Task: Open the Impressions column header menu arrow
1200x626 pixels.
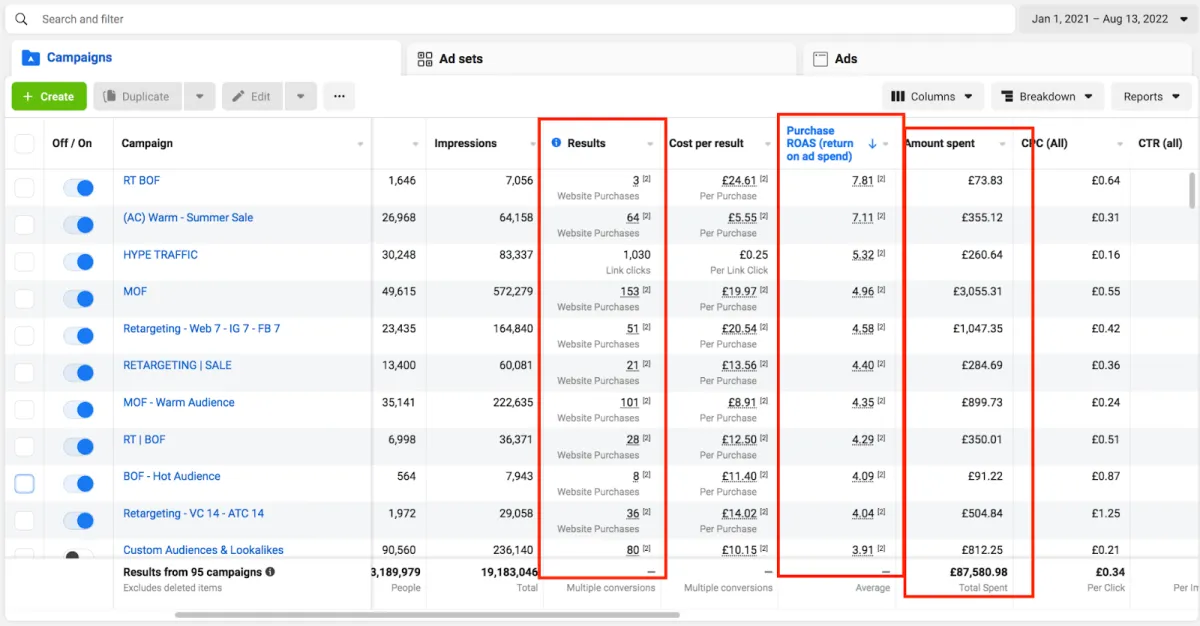Action: click(531, 144)
